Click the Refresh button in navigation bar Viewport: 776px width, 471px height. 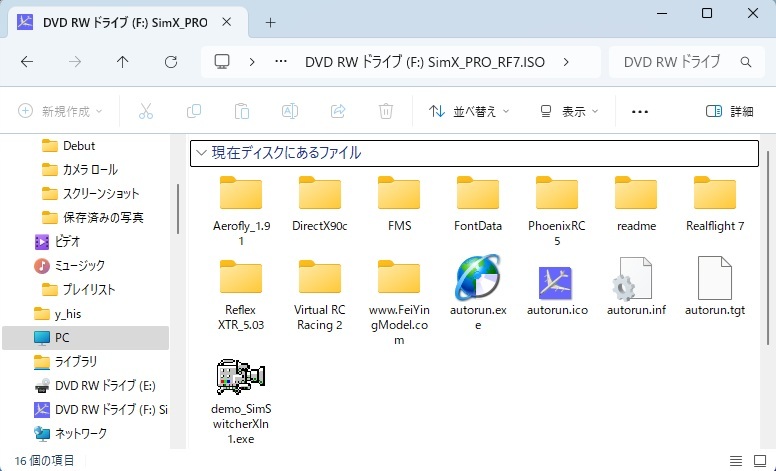pyautogui.click(x=171, y=62)
